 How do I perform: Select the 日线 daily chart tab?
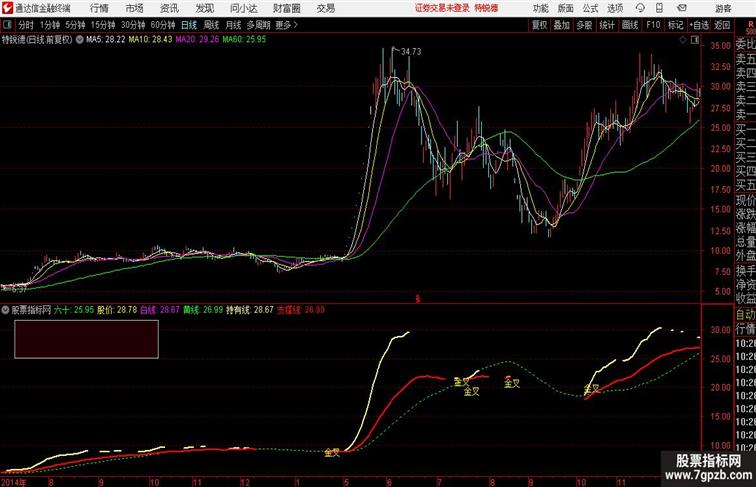[x=189, y=25]
